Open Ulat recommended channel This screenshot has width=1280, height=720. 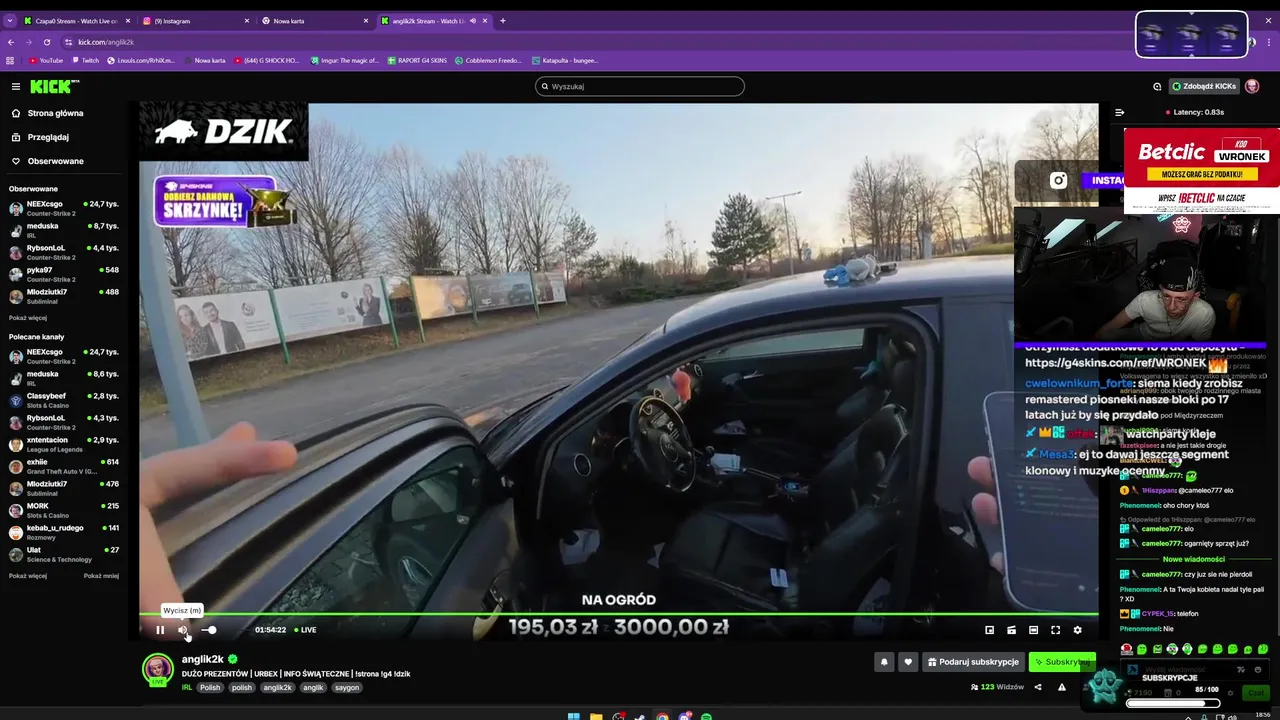coord(63,554)
